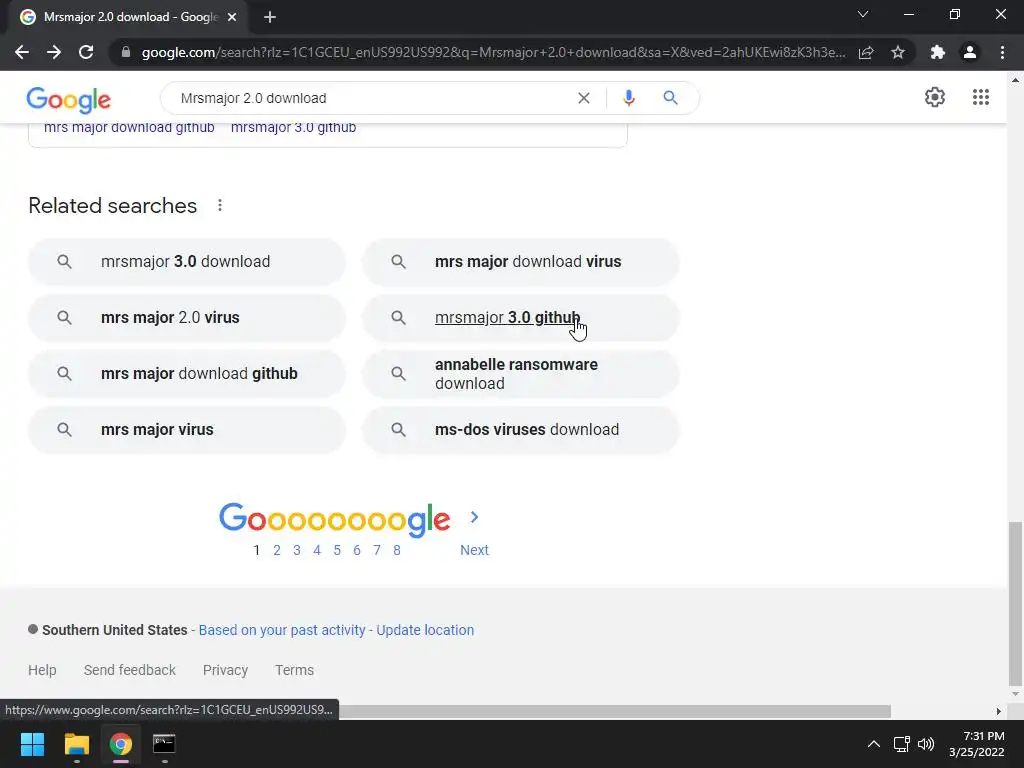Expand the system tray hidden icons chevron

coord(873,744)
